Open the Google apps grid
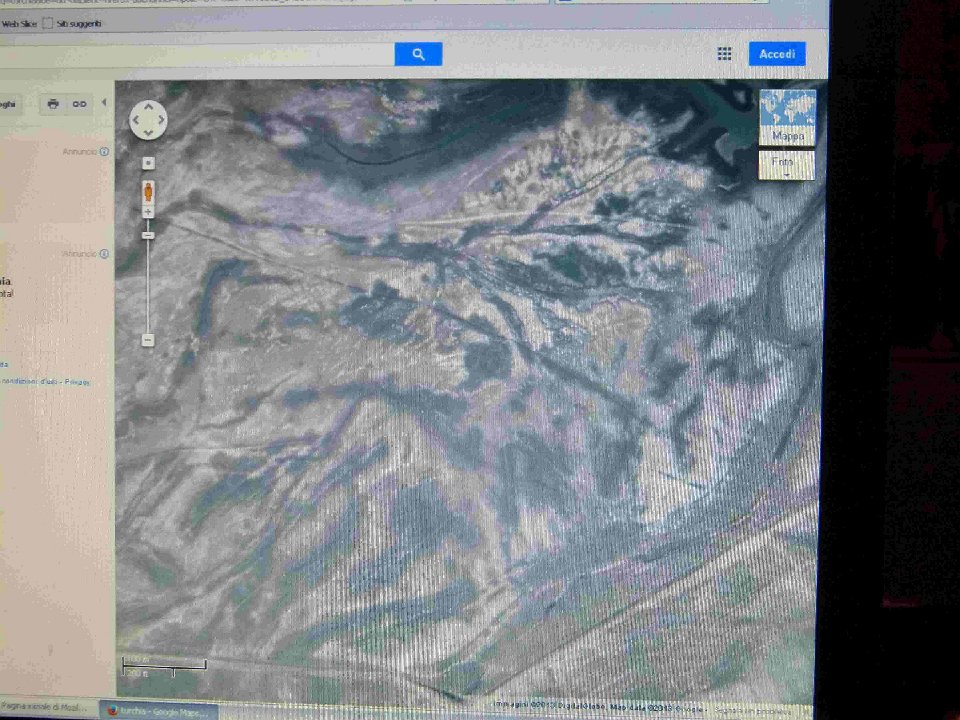Viewport: 960px width, 720px height. tap(724, 54)
